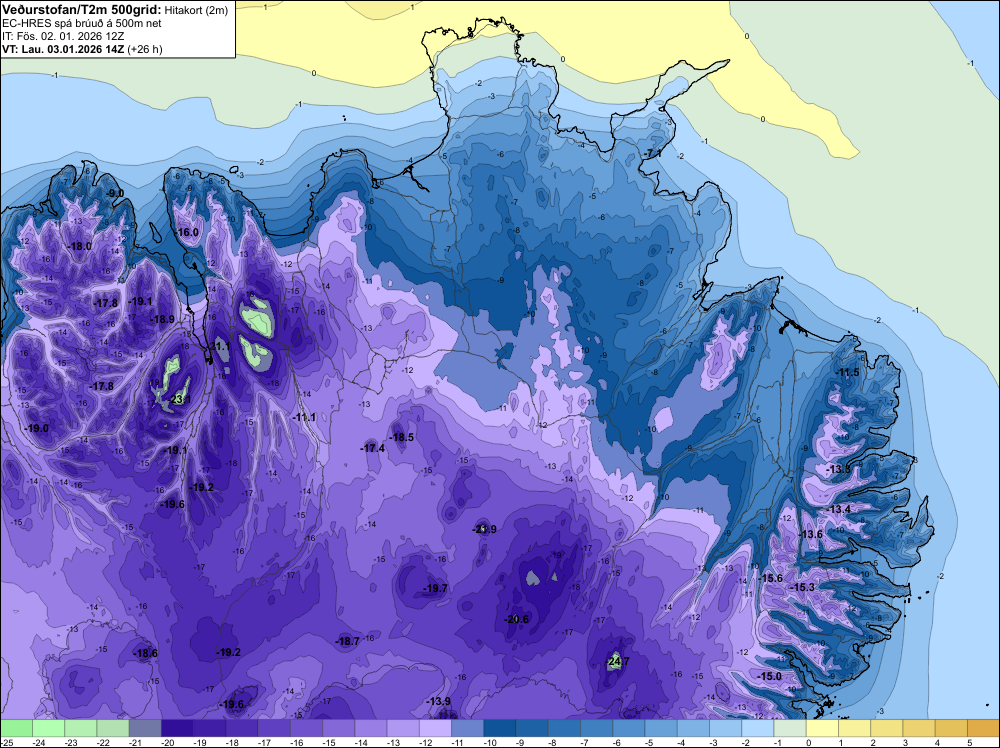Click the -18.9 temperature label
1000x748 pixels.
click(163, 319)
